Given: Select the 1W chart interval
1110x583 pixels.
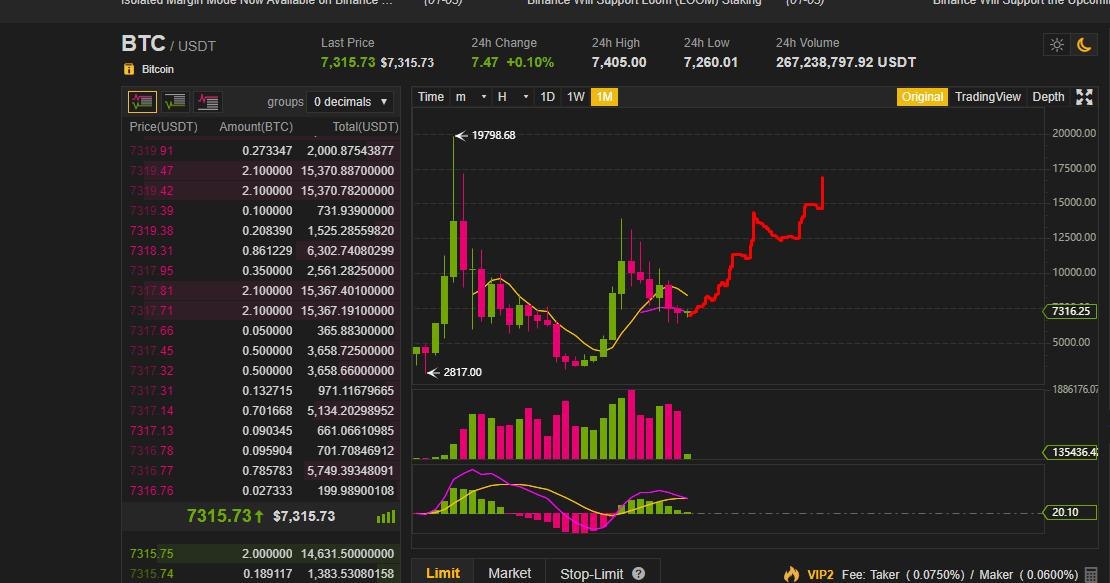Looking at the screenshot, I should (576, 97).
